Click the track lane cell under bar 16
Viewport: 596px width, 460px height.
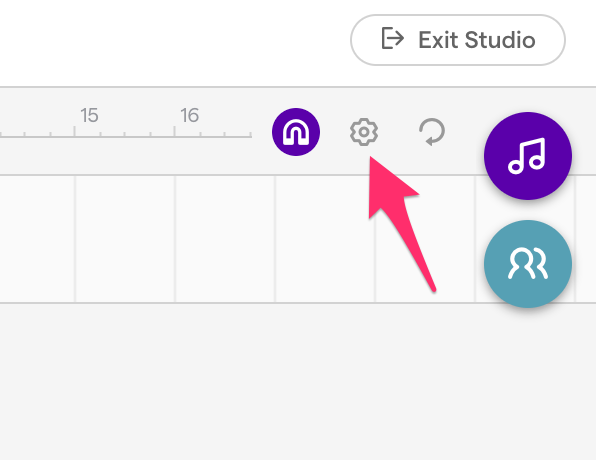click(x=225, y=239)
